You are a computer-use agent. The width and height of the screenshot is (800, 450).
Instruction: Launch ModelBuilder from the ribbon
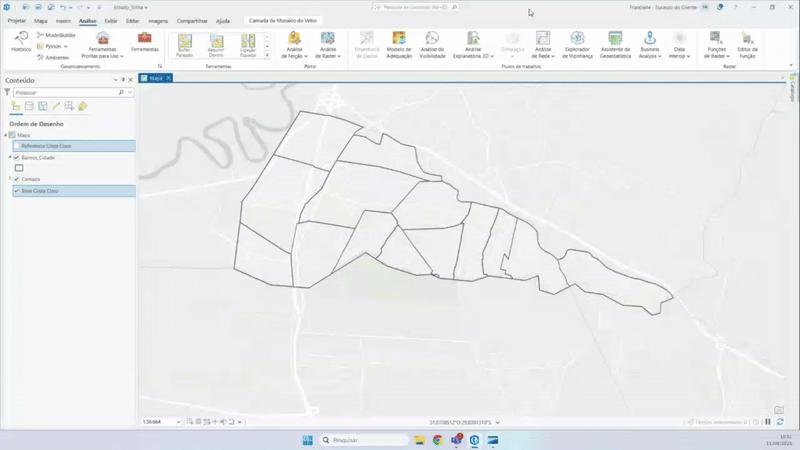pyautogui.click(x=58, y=35)
